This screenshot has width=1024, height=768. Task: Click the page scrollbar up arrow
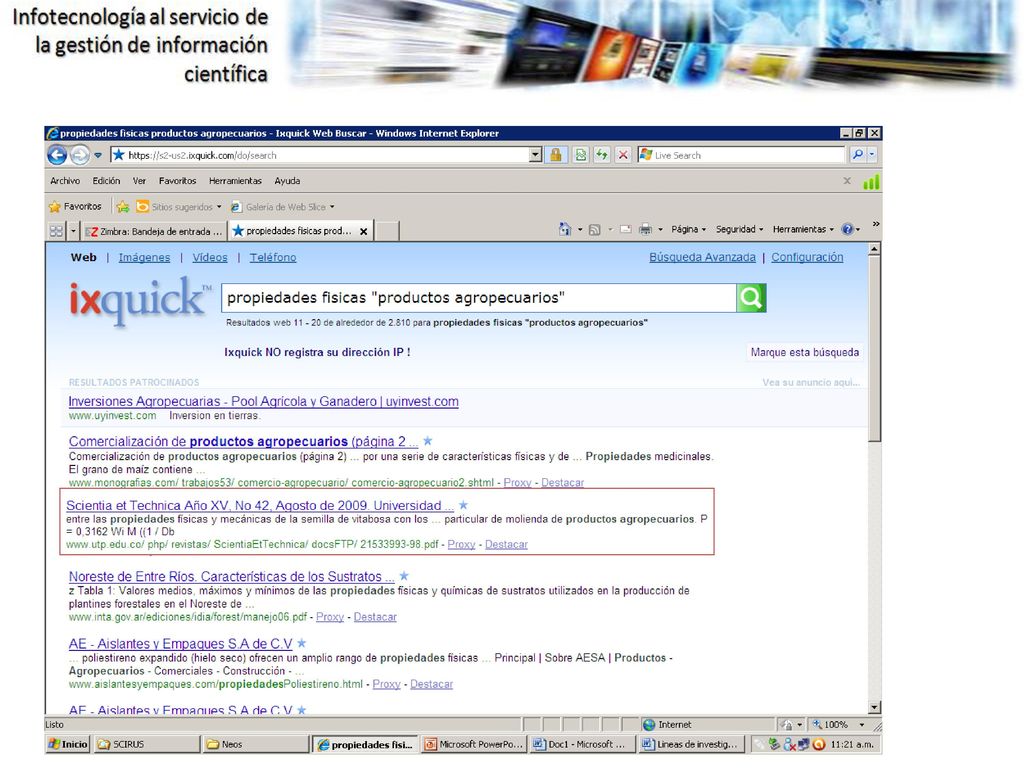pyautogui.click(x=874, y=249)
